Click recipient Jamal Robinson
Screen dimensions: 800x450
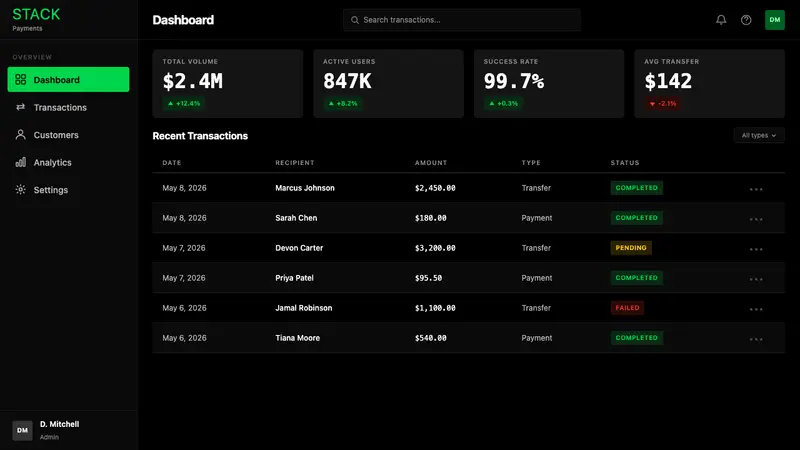pyautogui.click(x=304, y=308)
